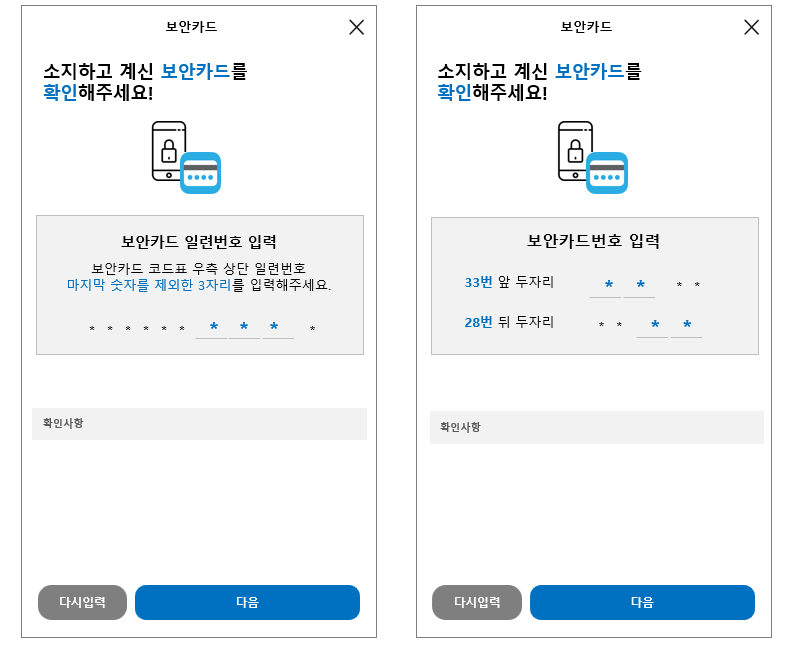Click 확인사항 bar on the right screen
795x648 pixels.
click(597, 427)
